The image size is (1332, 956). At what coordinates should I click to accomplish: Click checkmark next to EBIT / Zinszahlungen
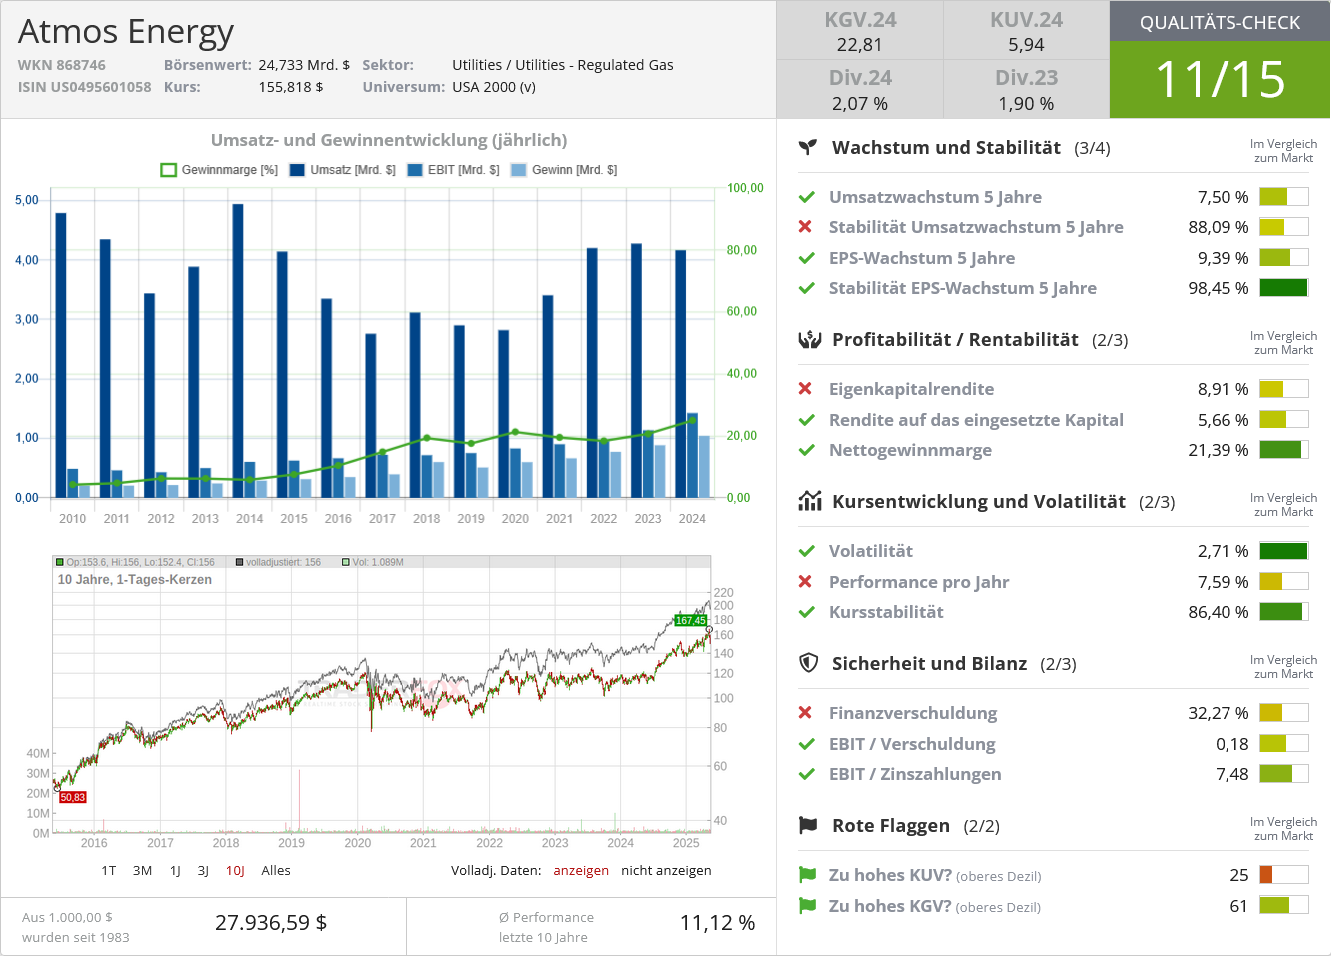coord(806,774)
